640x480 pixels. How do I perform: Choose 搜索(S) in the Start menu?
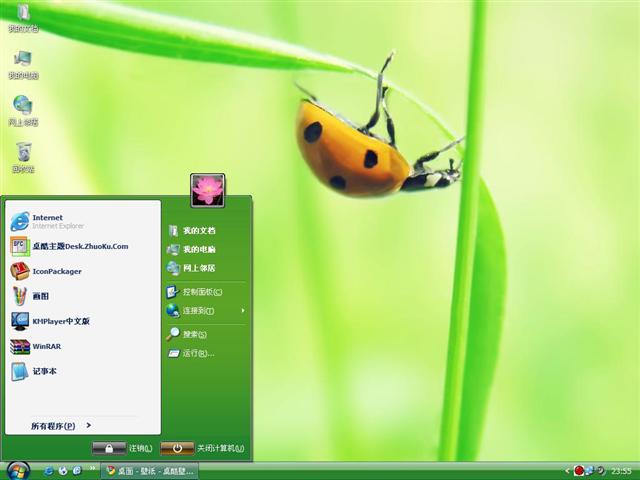click(x=193, y=334)
